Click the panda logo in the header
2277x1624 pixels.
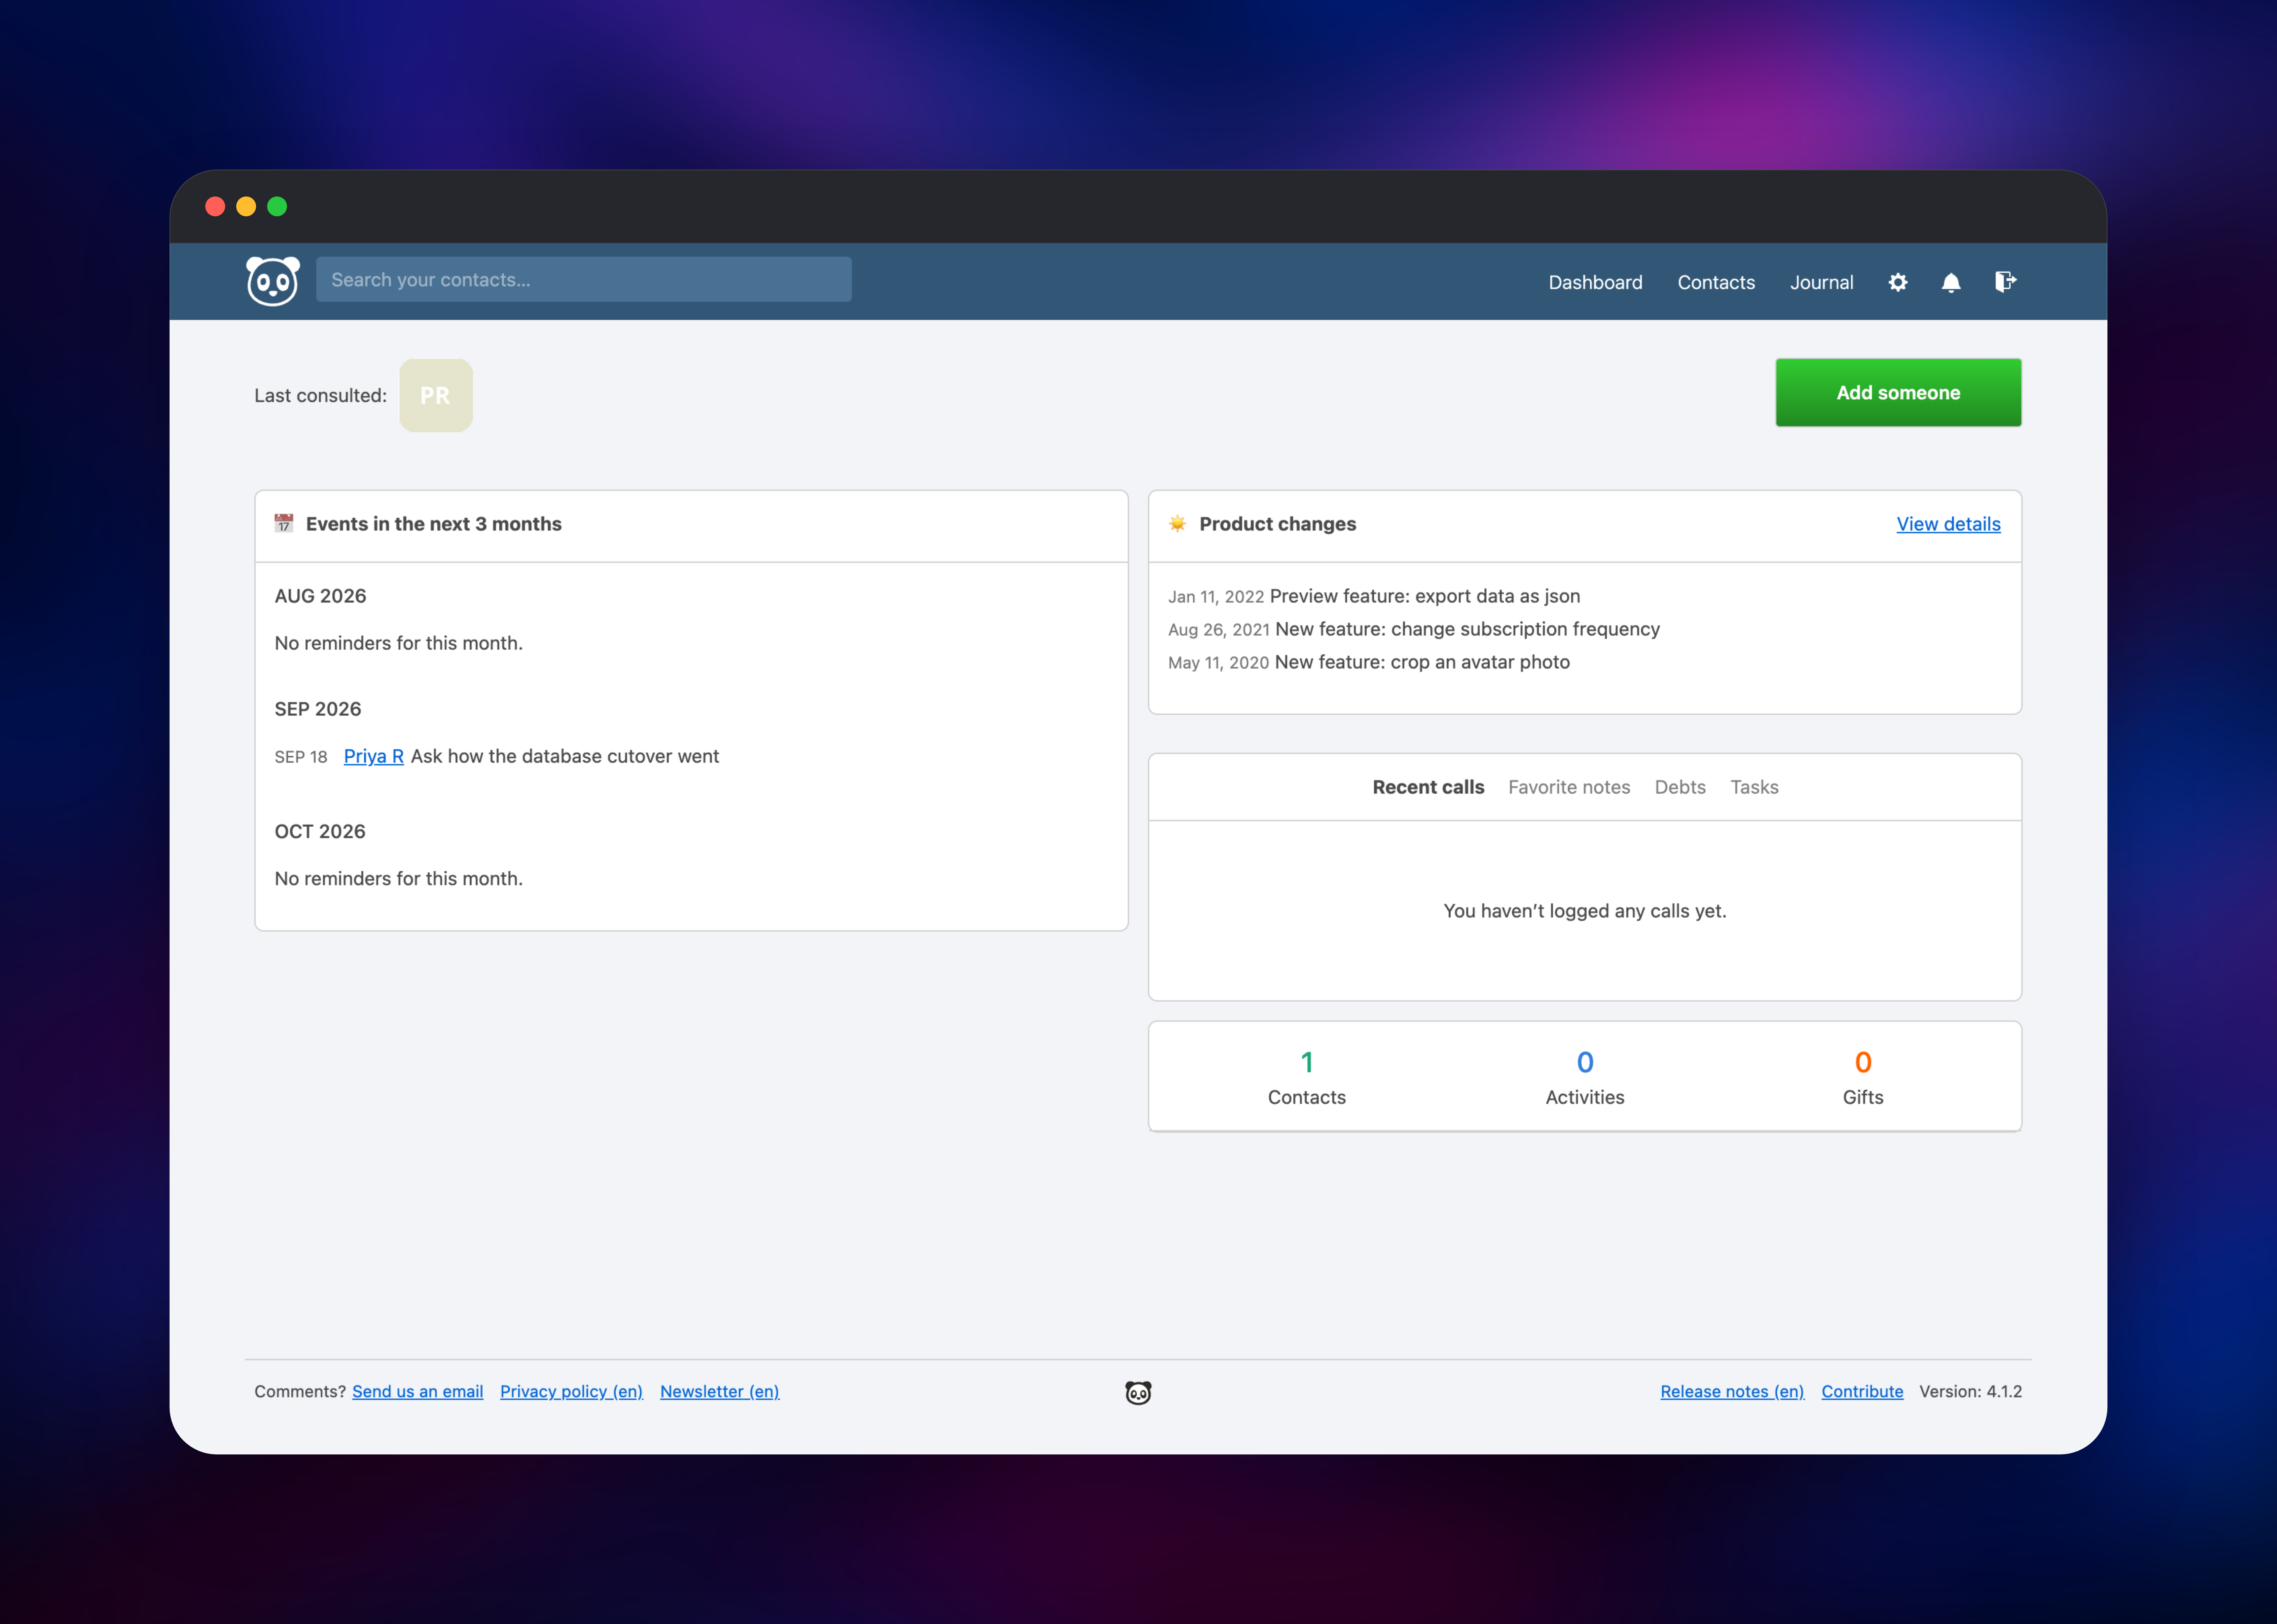coord(273,281)
